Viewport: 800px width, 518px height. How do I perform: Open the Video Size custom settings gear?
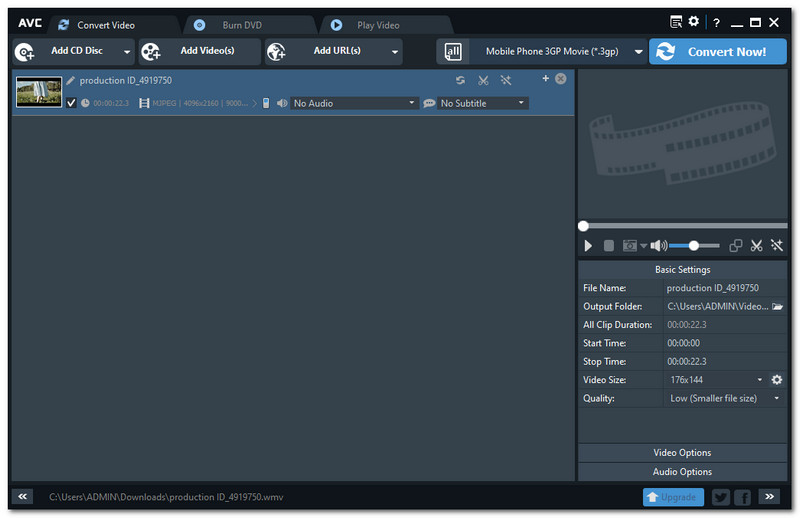click(777, 380)
